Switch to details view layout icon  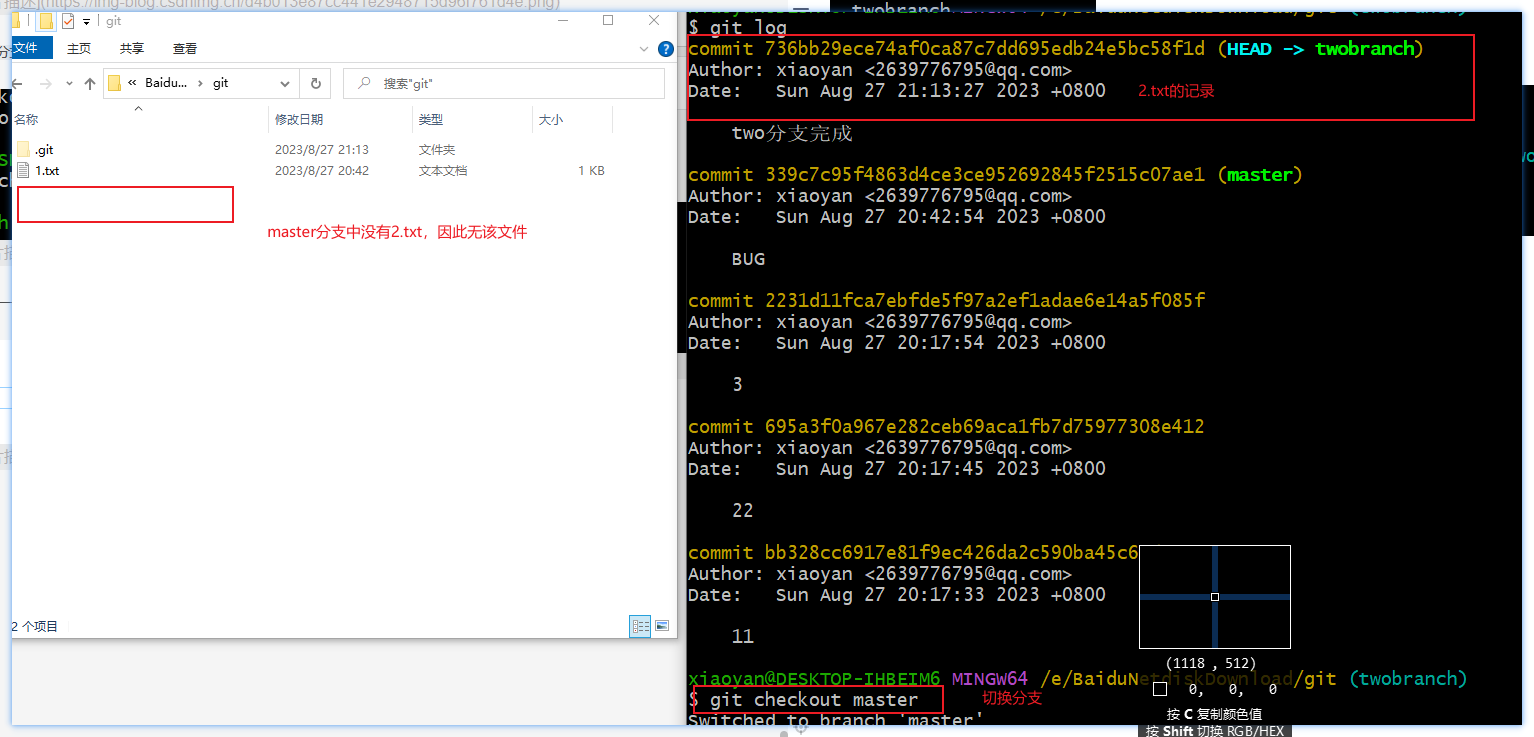coord(640,626)
